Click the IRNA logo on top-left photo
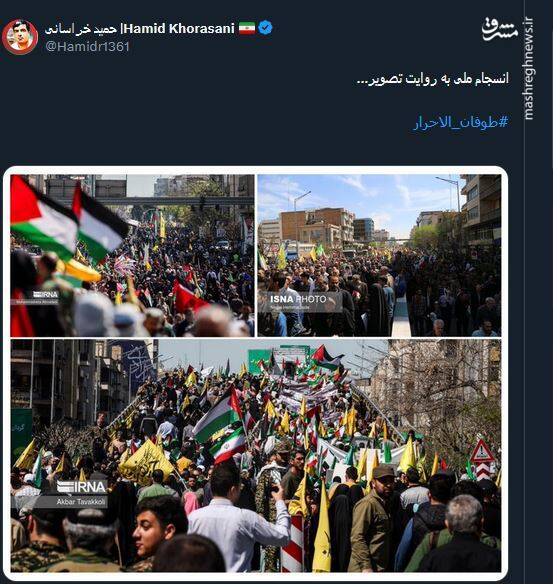This screenshot has width=553, height=584. click(45, 295)
